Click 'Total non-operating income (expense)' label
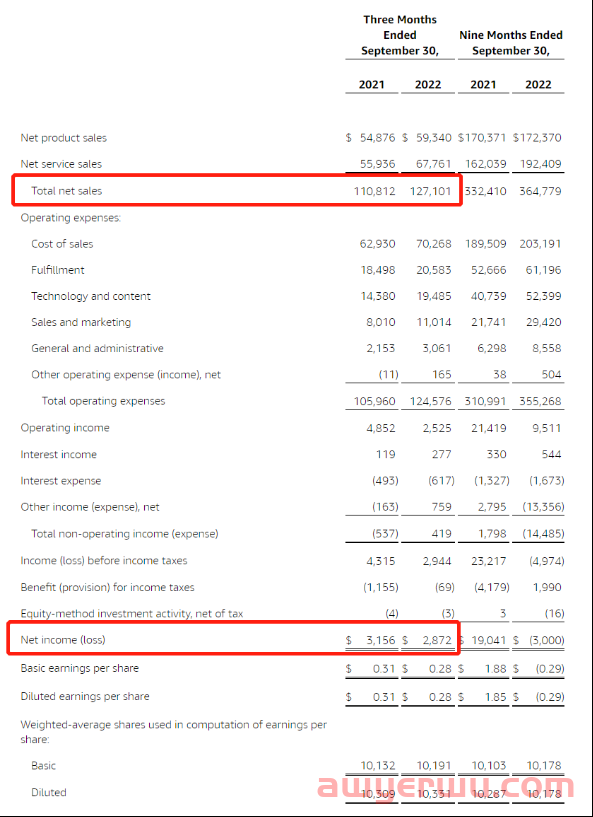The width and height of the screenshot is (593, 817). pos(125,534)
